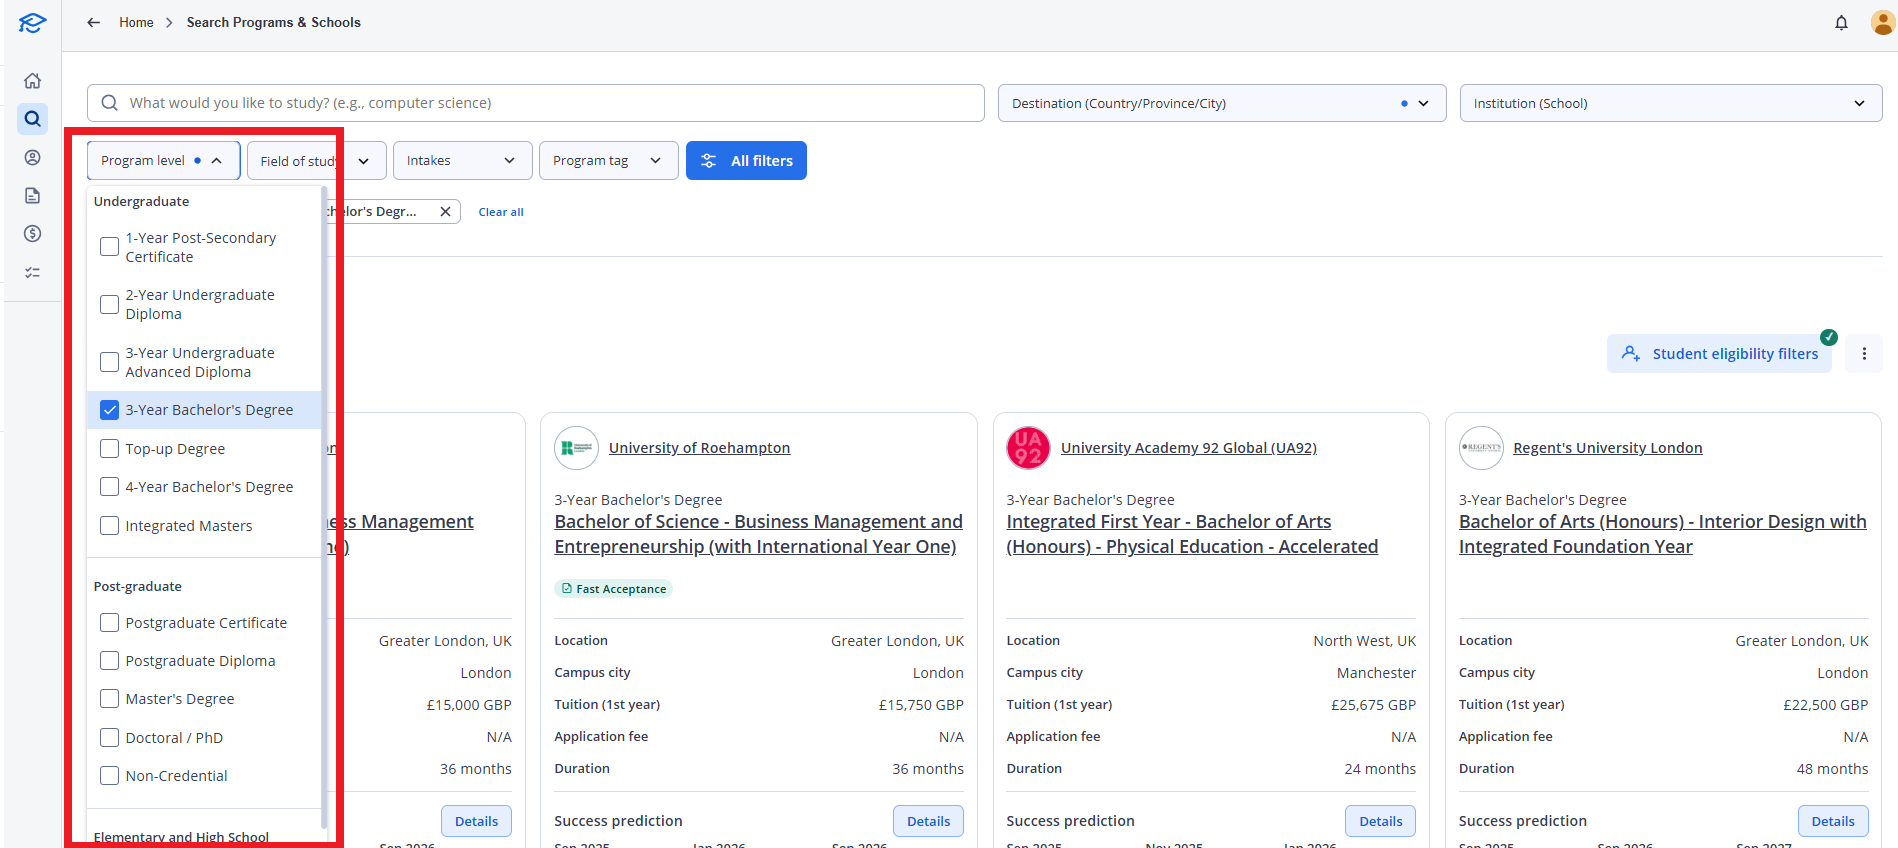Uncheck 3-Year Bachelor's Degree

[x=110, y=410]
